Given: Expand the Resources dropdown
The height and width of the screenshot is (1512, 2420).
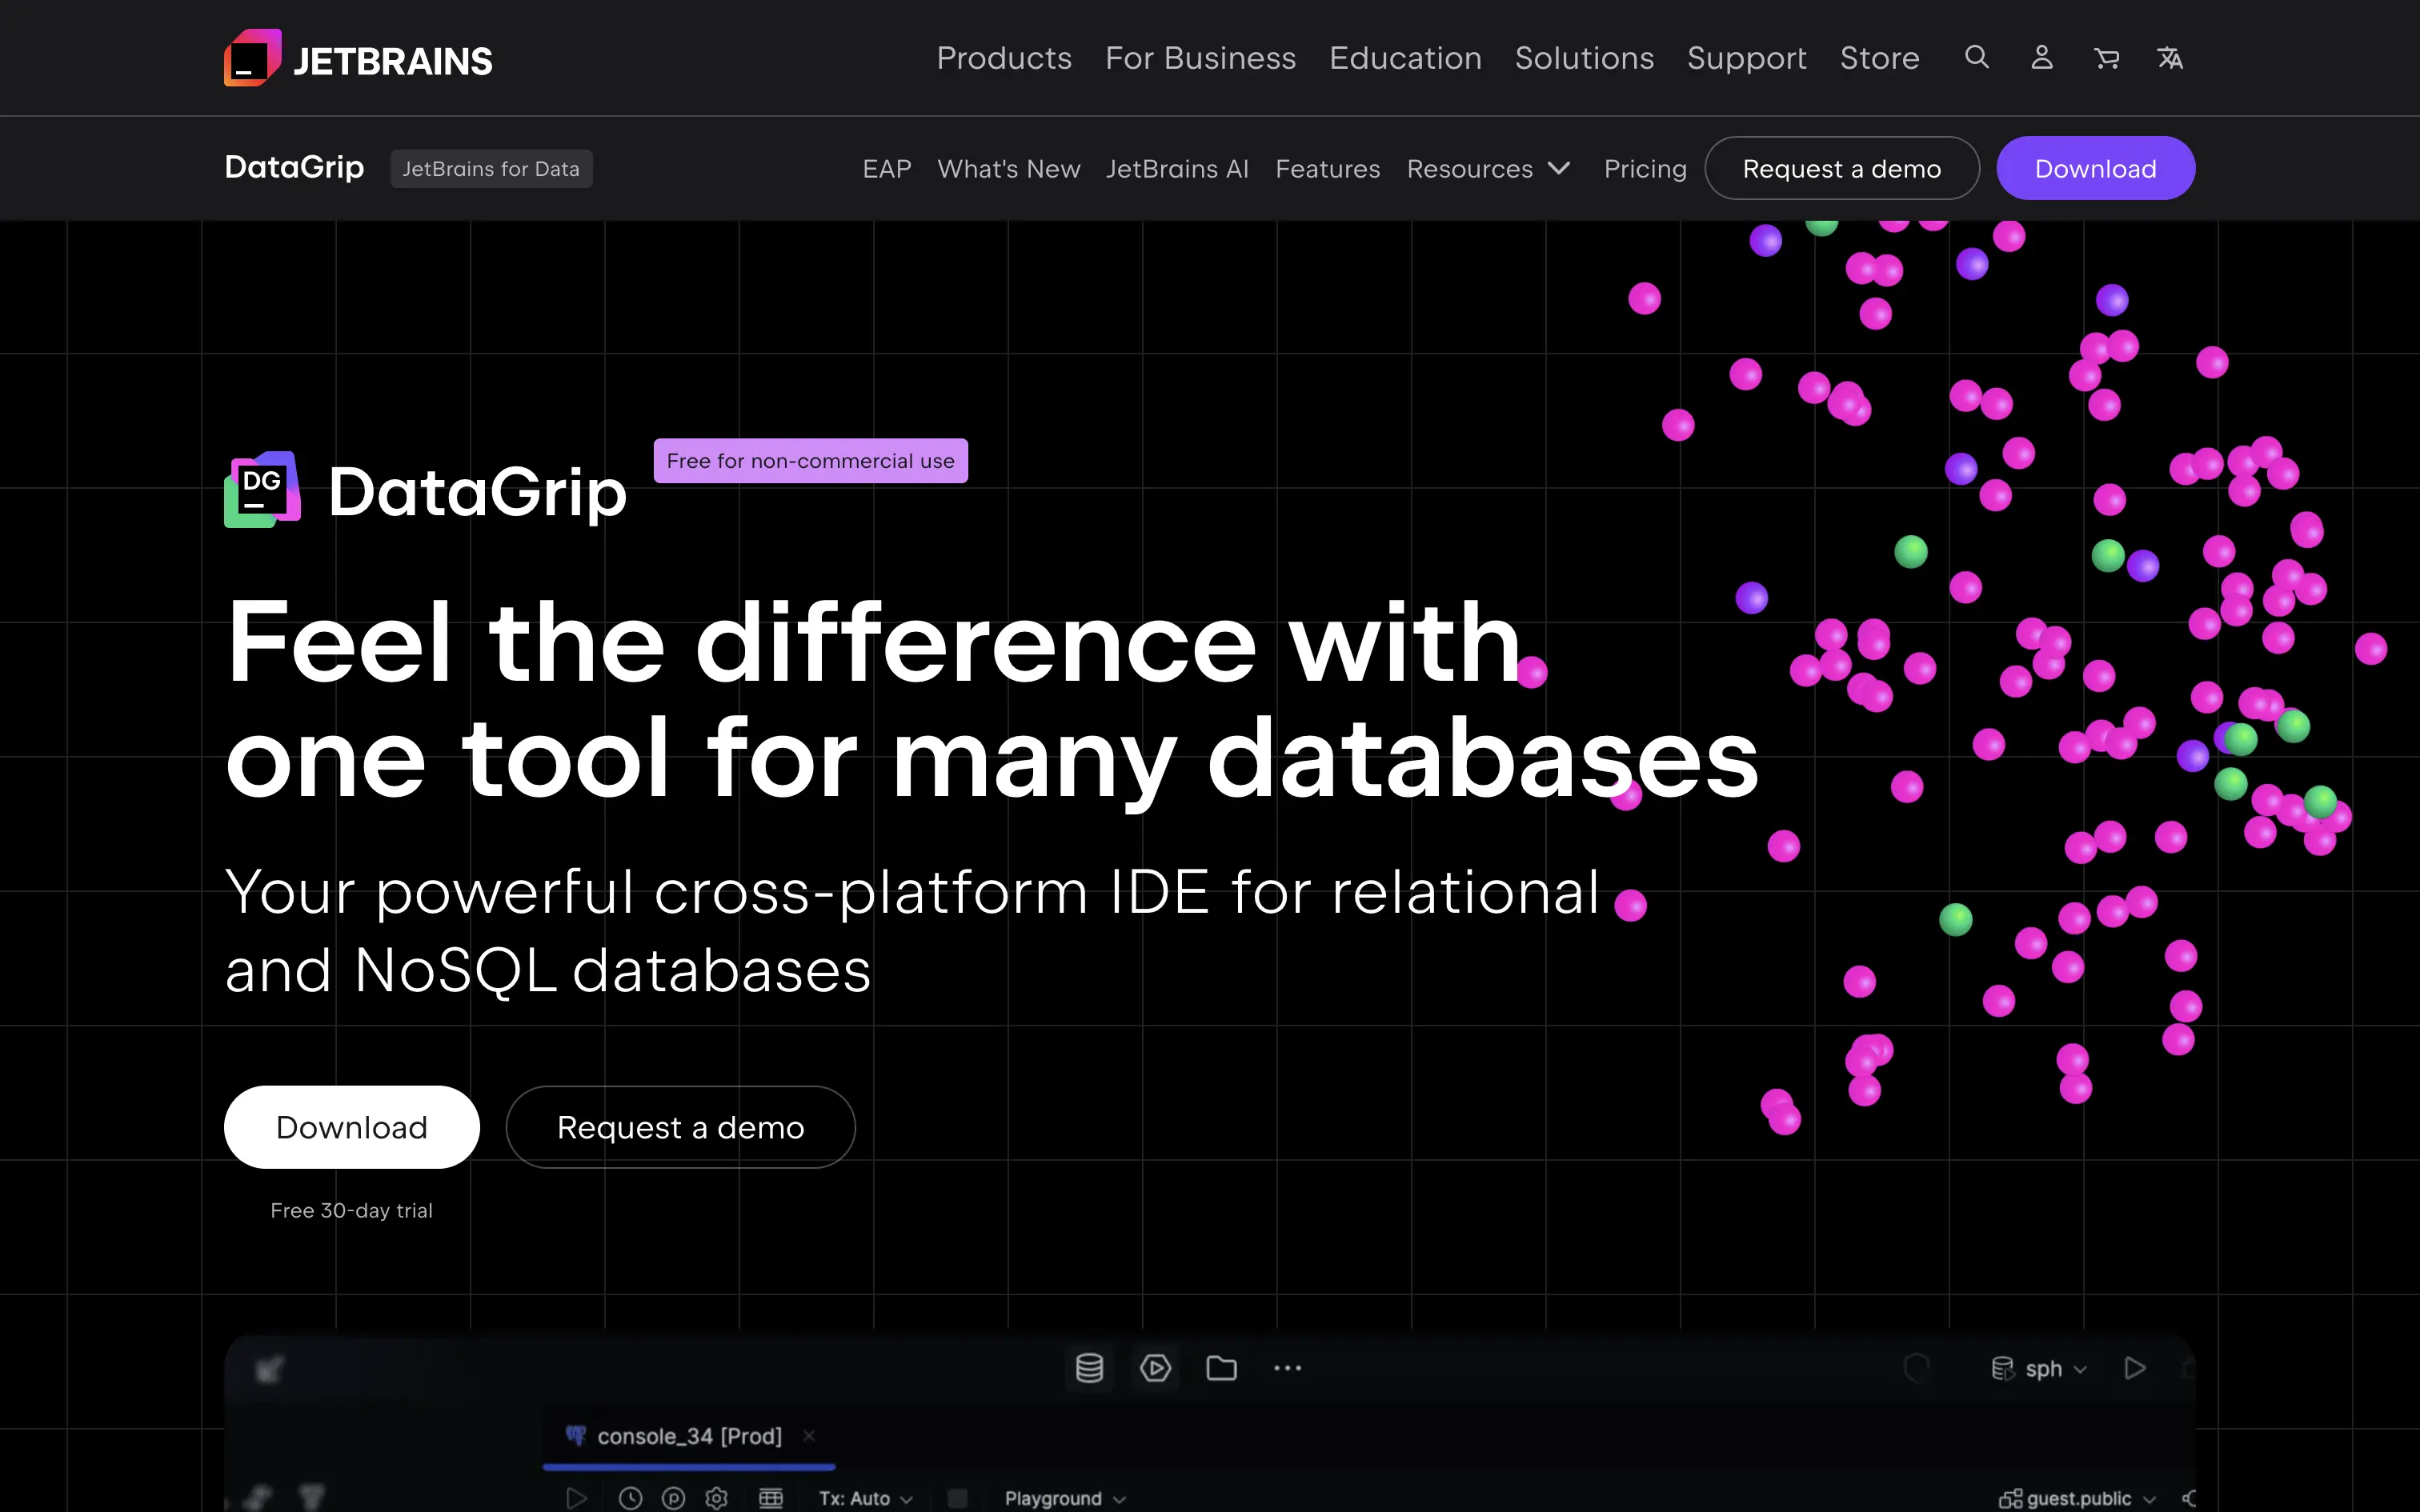Looking at the screenshot, I should (1489, 168).
